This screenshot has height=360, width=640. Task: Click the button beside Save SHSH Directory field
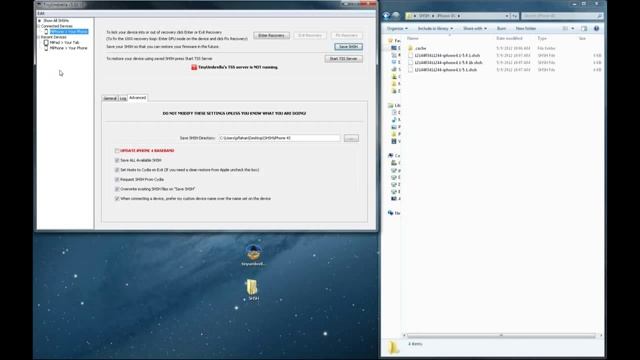click(x=351, y=138)
